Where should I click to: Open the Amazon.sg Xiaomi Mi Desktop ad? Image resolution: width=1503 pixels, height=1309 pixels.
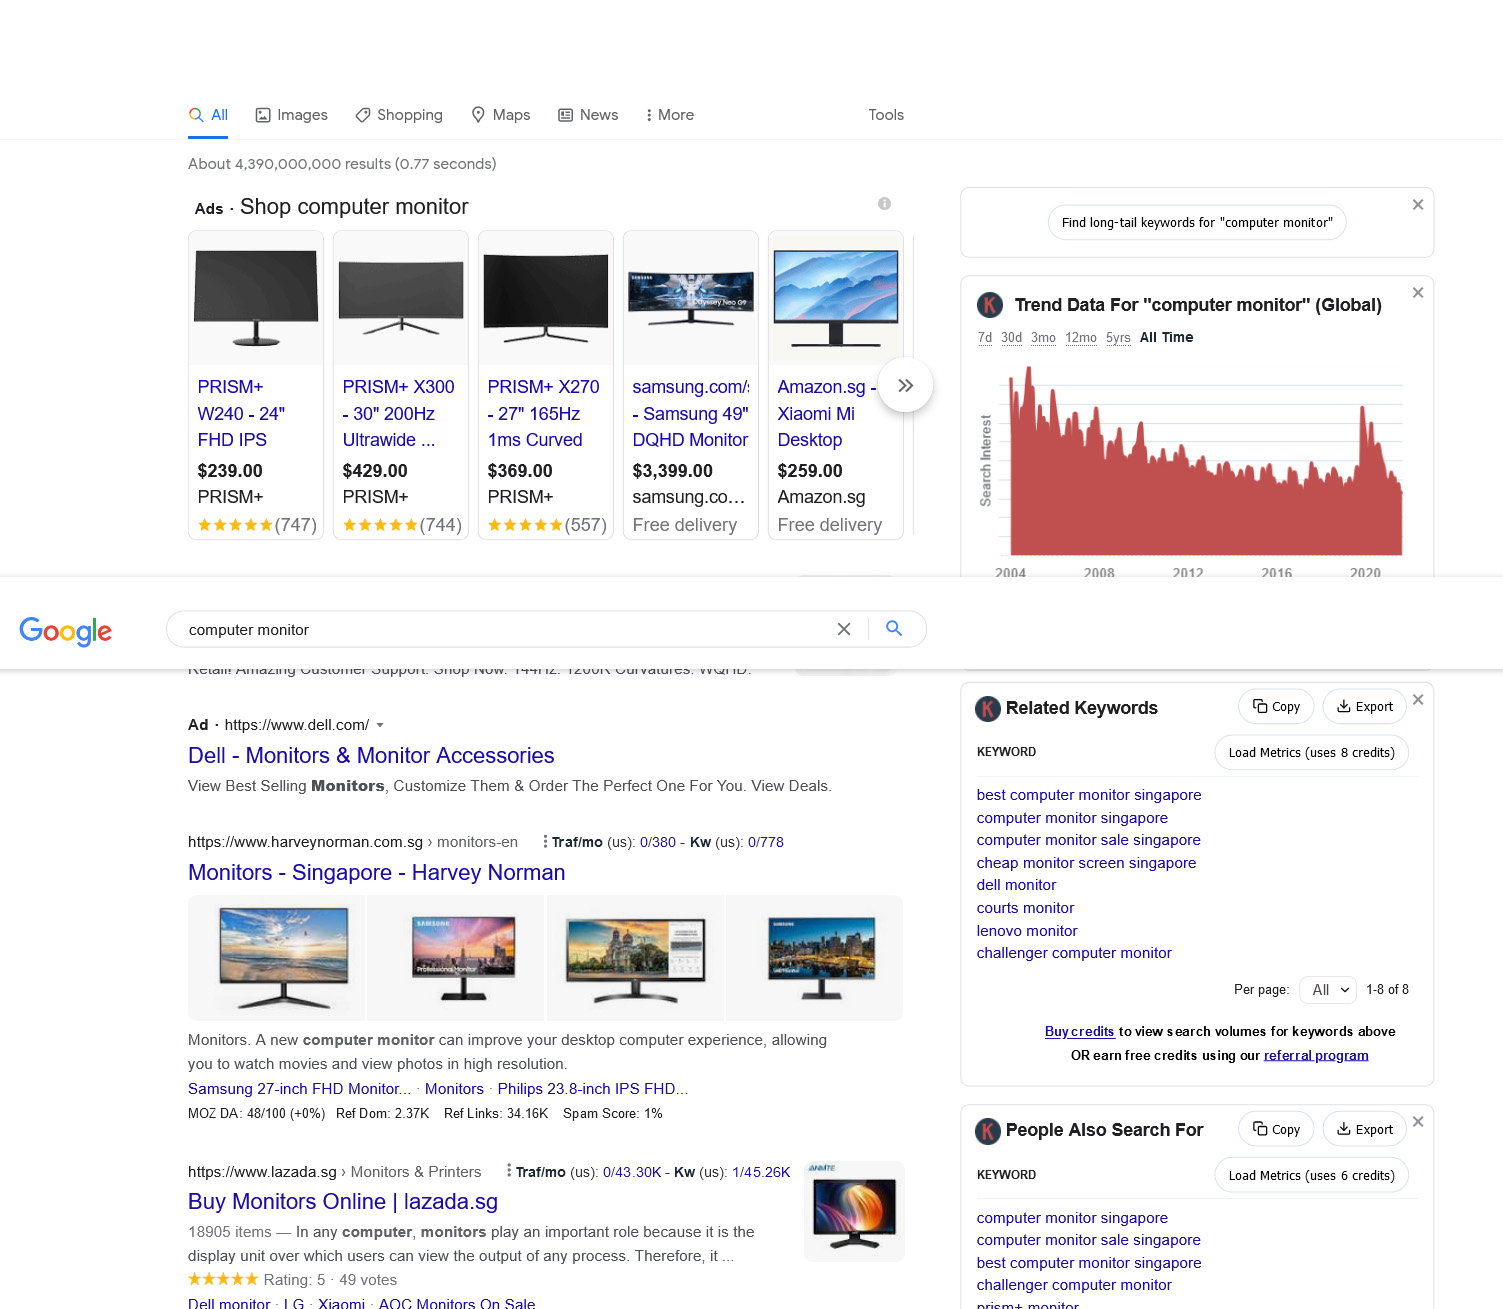(827, 413)
